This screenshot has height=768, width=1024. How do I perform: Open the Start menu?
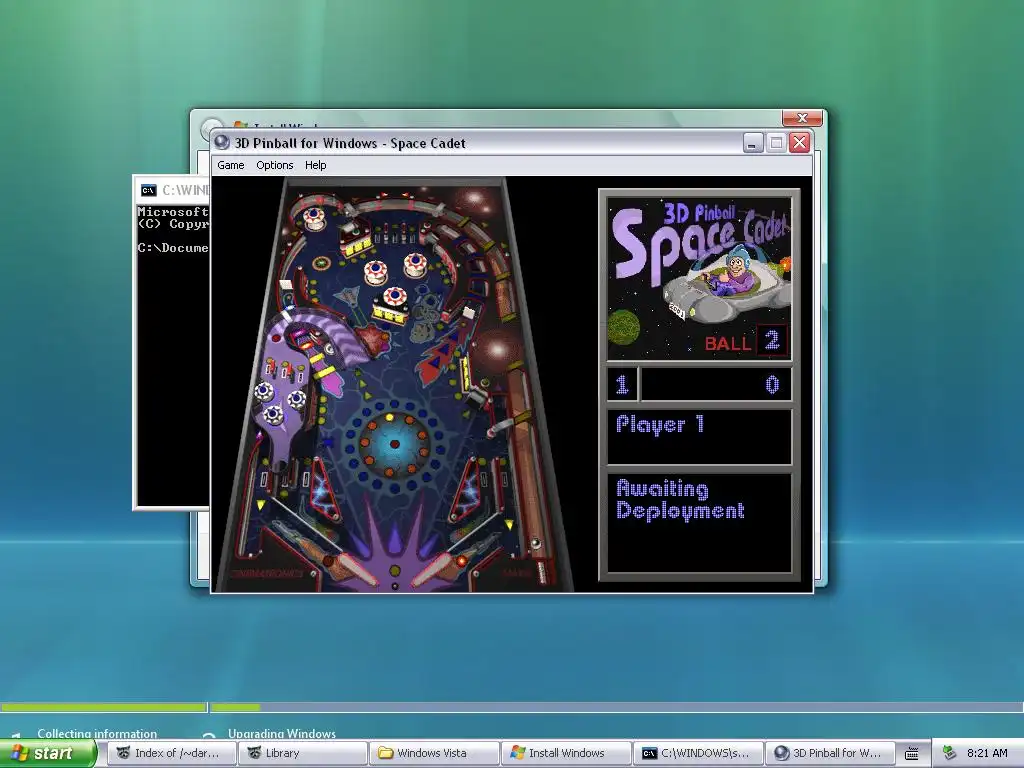(47, 753)
